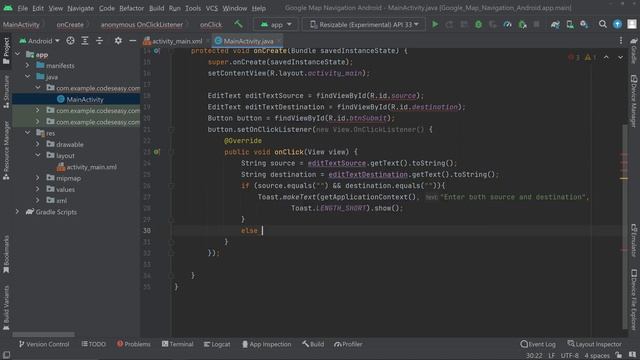
Task: Open the Event Log
Action: coord(538,344)
